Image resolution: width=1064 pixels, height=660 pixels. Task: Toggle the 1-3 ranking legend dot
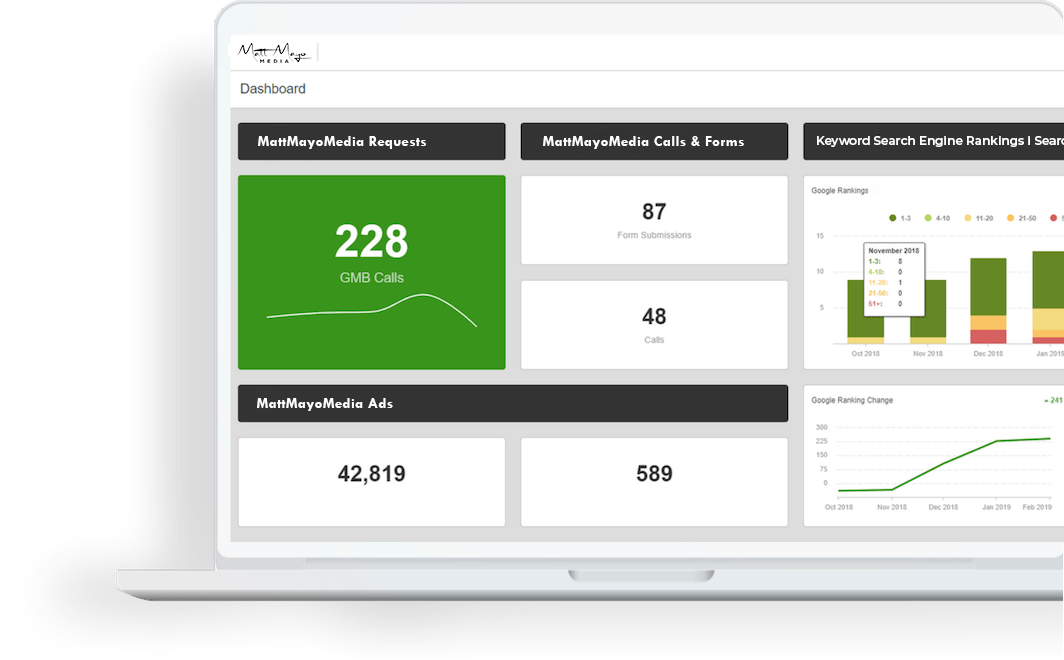click(x=893, y=217)
